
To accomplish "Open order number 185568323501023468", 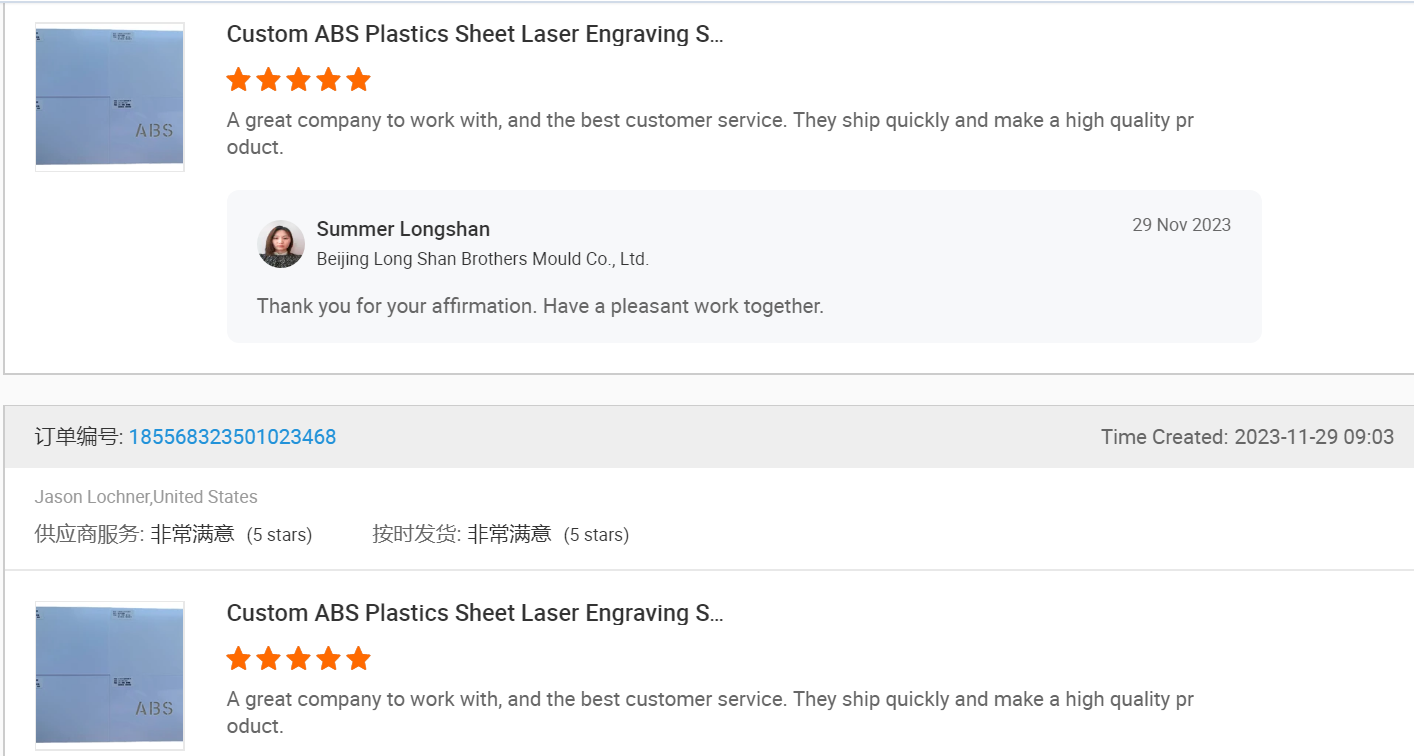I will pos(232,437).
